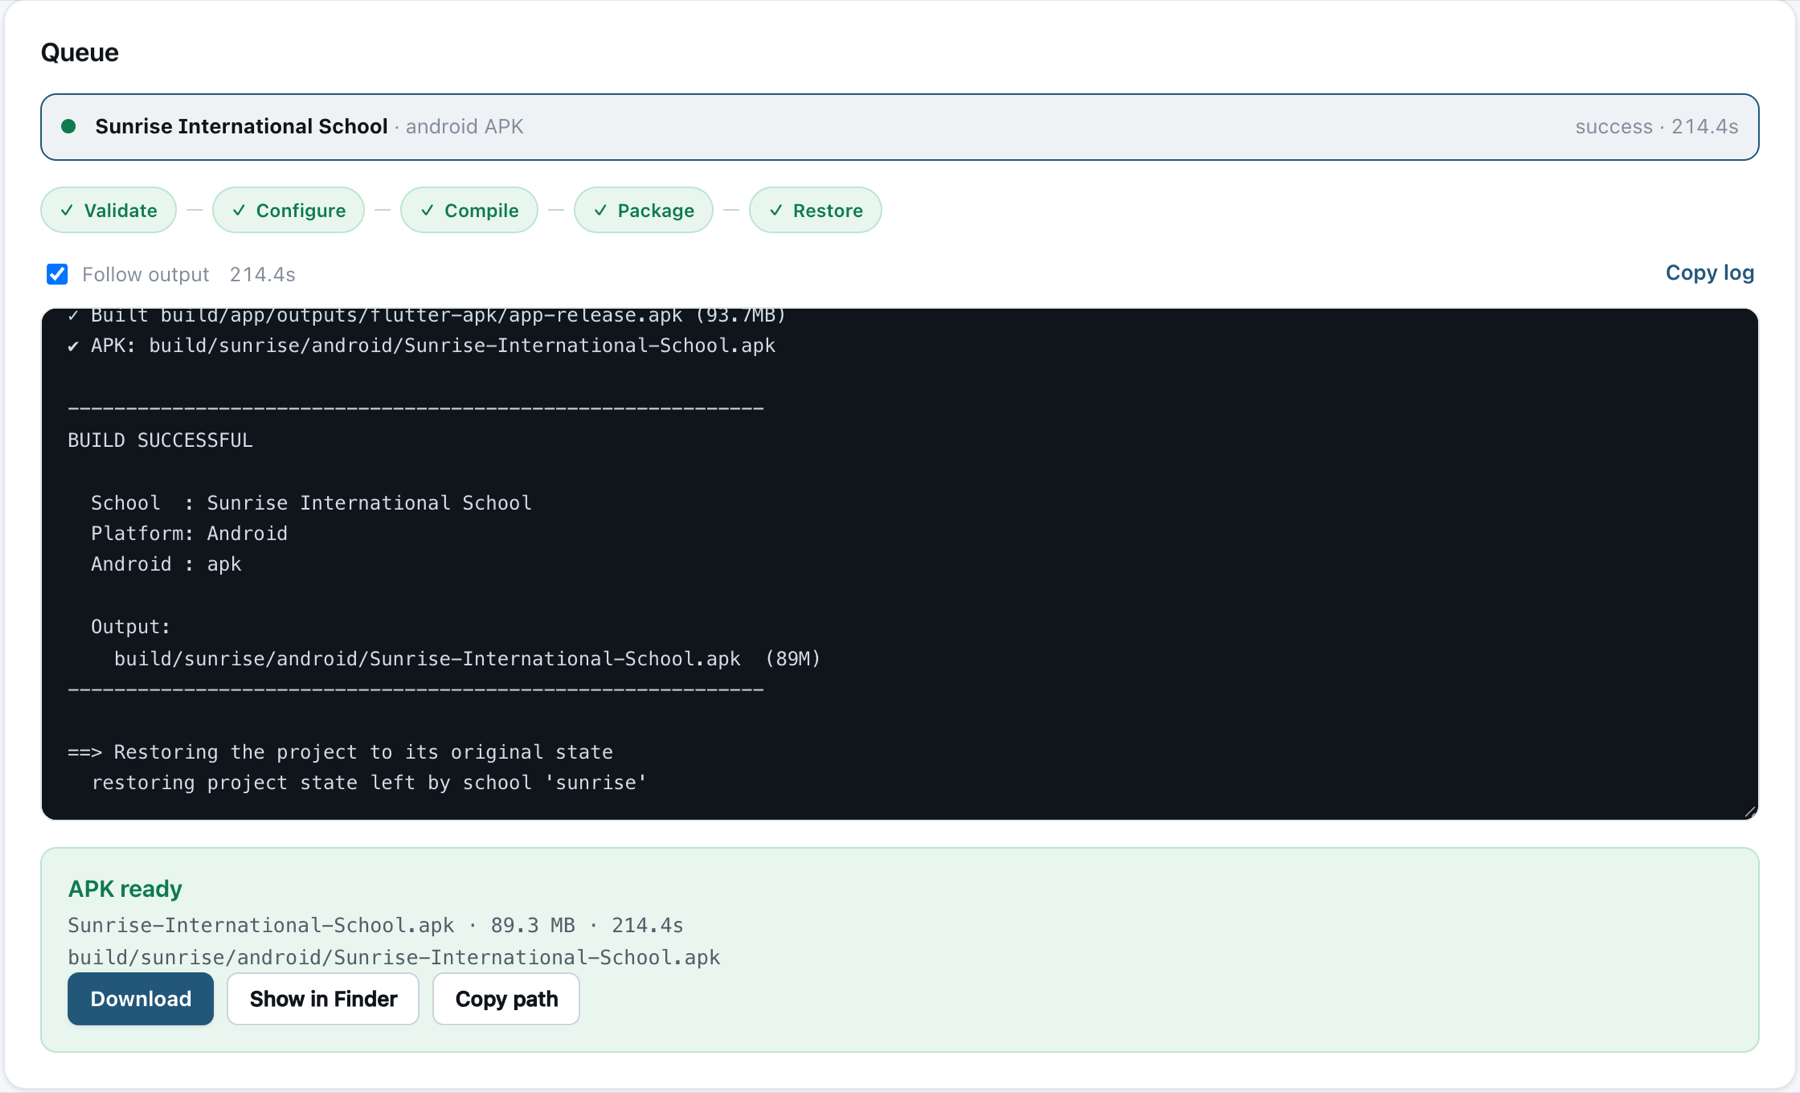Click the 'success · 214.4s' status text
The height and width of the screenshot is (1093, 1800).
[x=1656, y=127]
